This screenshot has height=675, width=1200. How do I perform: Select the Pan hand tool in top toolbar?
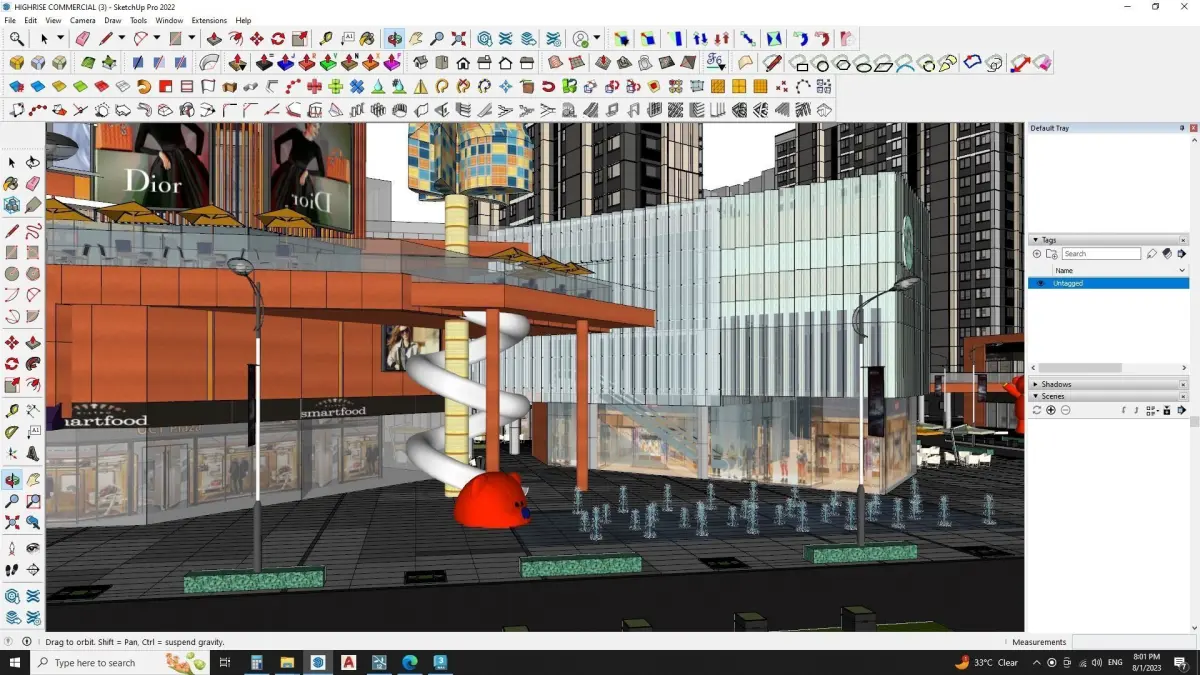[x=416, y=39]
